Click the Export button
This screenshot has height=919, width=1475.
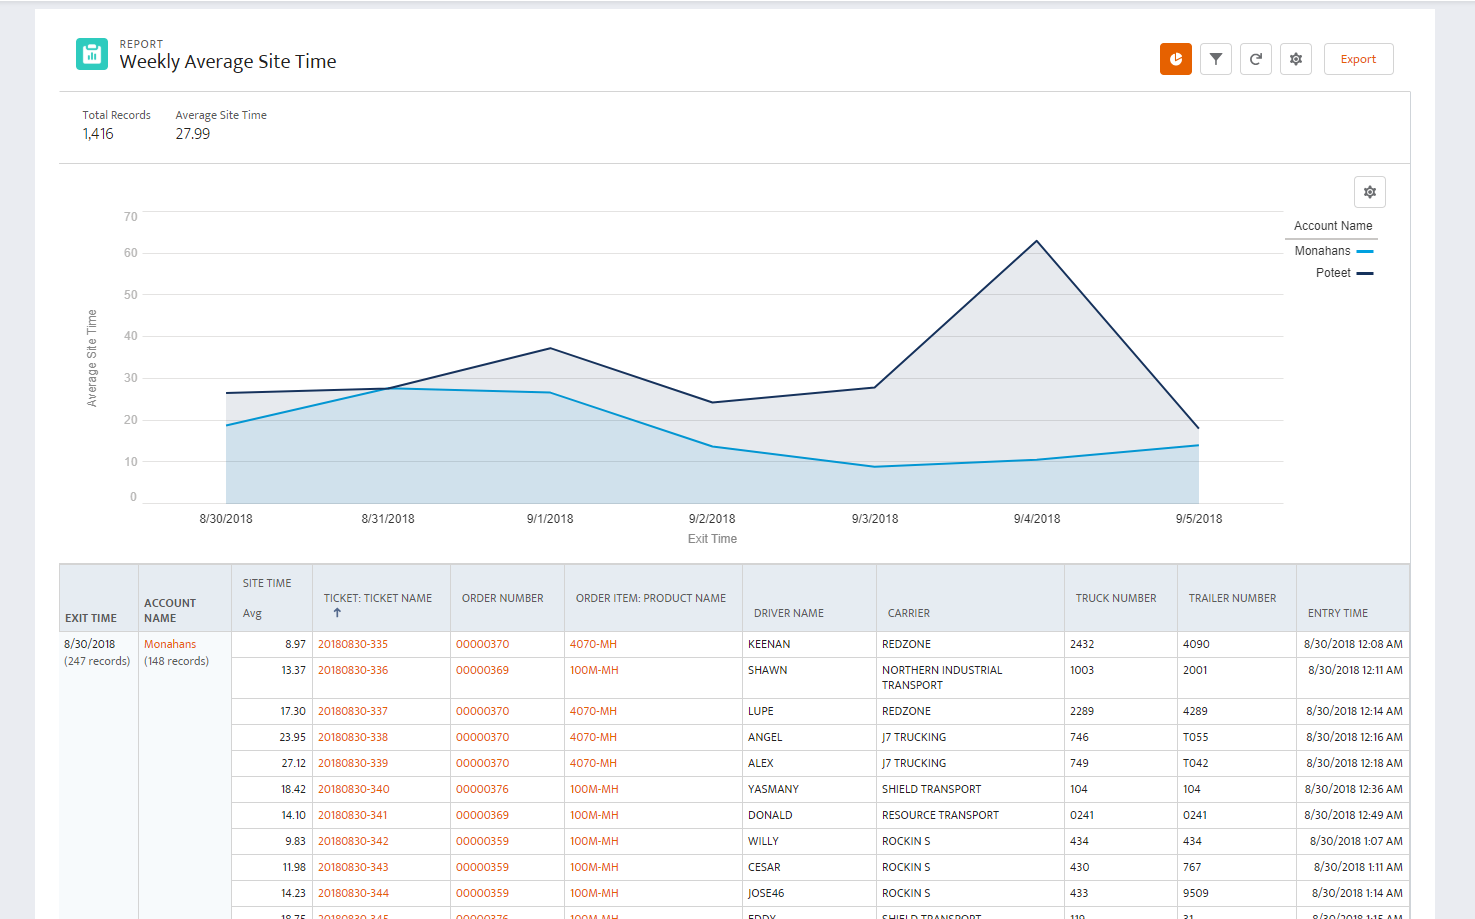tap(1358, 59)
